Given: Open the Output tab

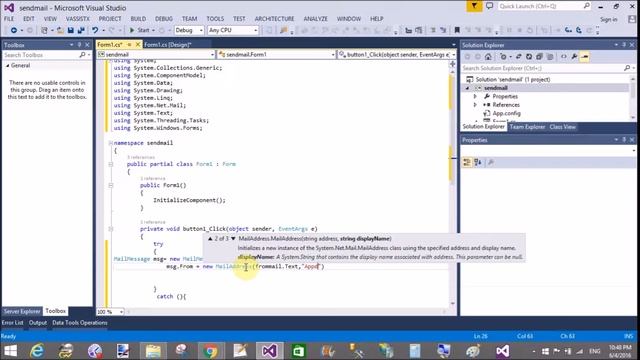Looking at the screenshot, I should pyautogui.click(x=38, y=323).
